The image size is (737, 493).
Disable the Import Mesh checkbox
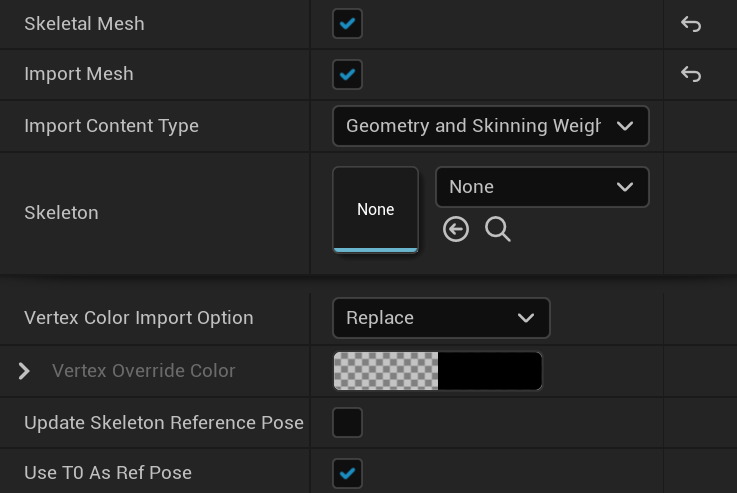[x=347, y=74]
